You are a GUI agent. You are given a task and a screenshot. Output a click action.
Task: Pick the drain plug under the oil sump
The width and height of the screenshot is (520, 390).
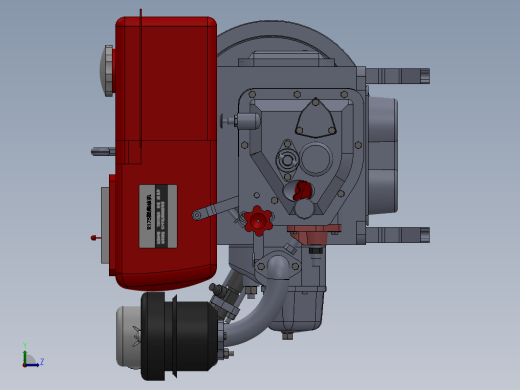click(288, 335)
